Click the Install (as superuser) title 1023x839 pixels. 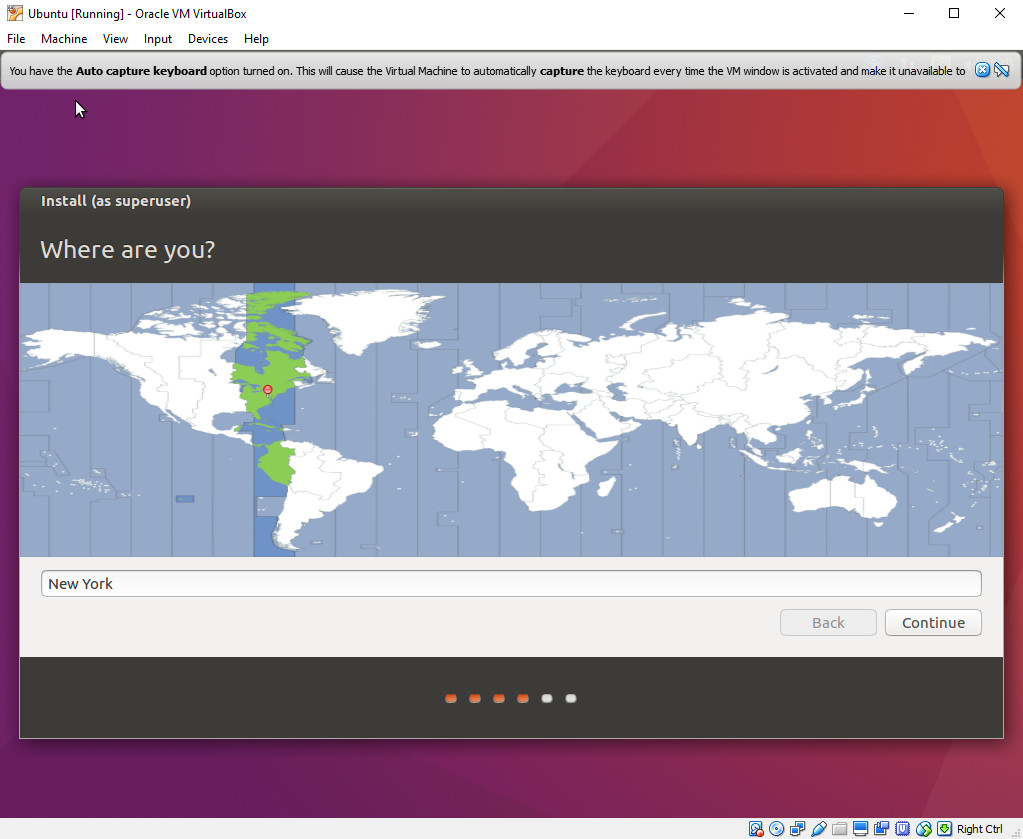coord(115,201)
